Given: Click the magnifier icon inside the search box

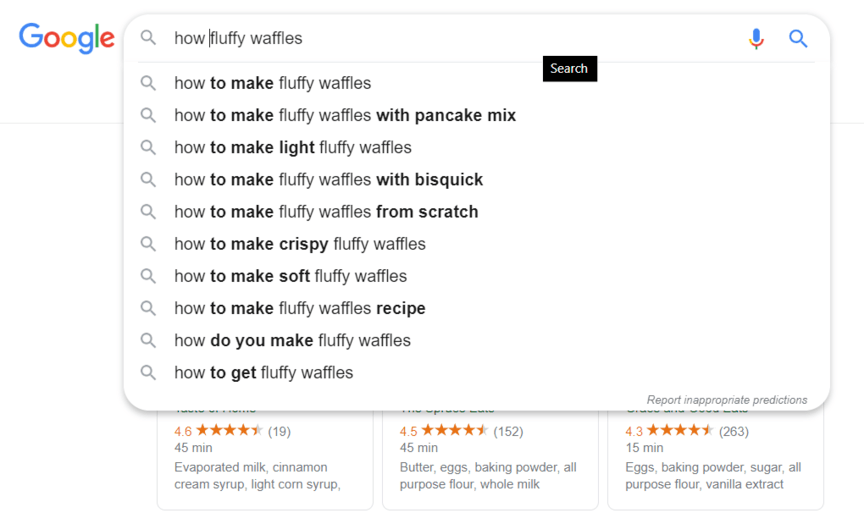Looking at the screenshot, I should click(148, 38).
